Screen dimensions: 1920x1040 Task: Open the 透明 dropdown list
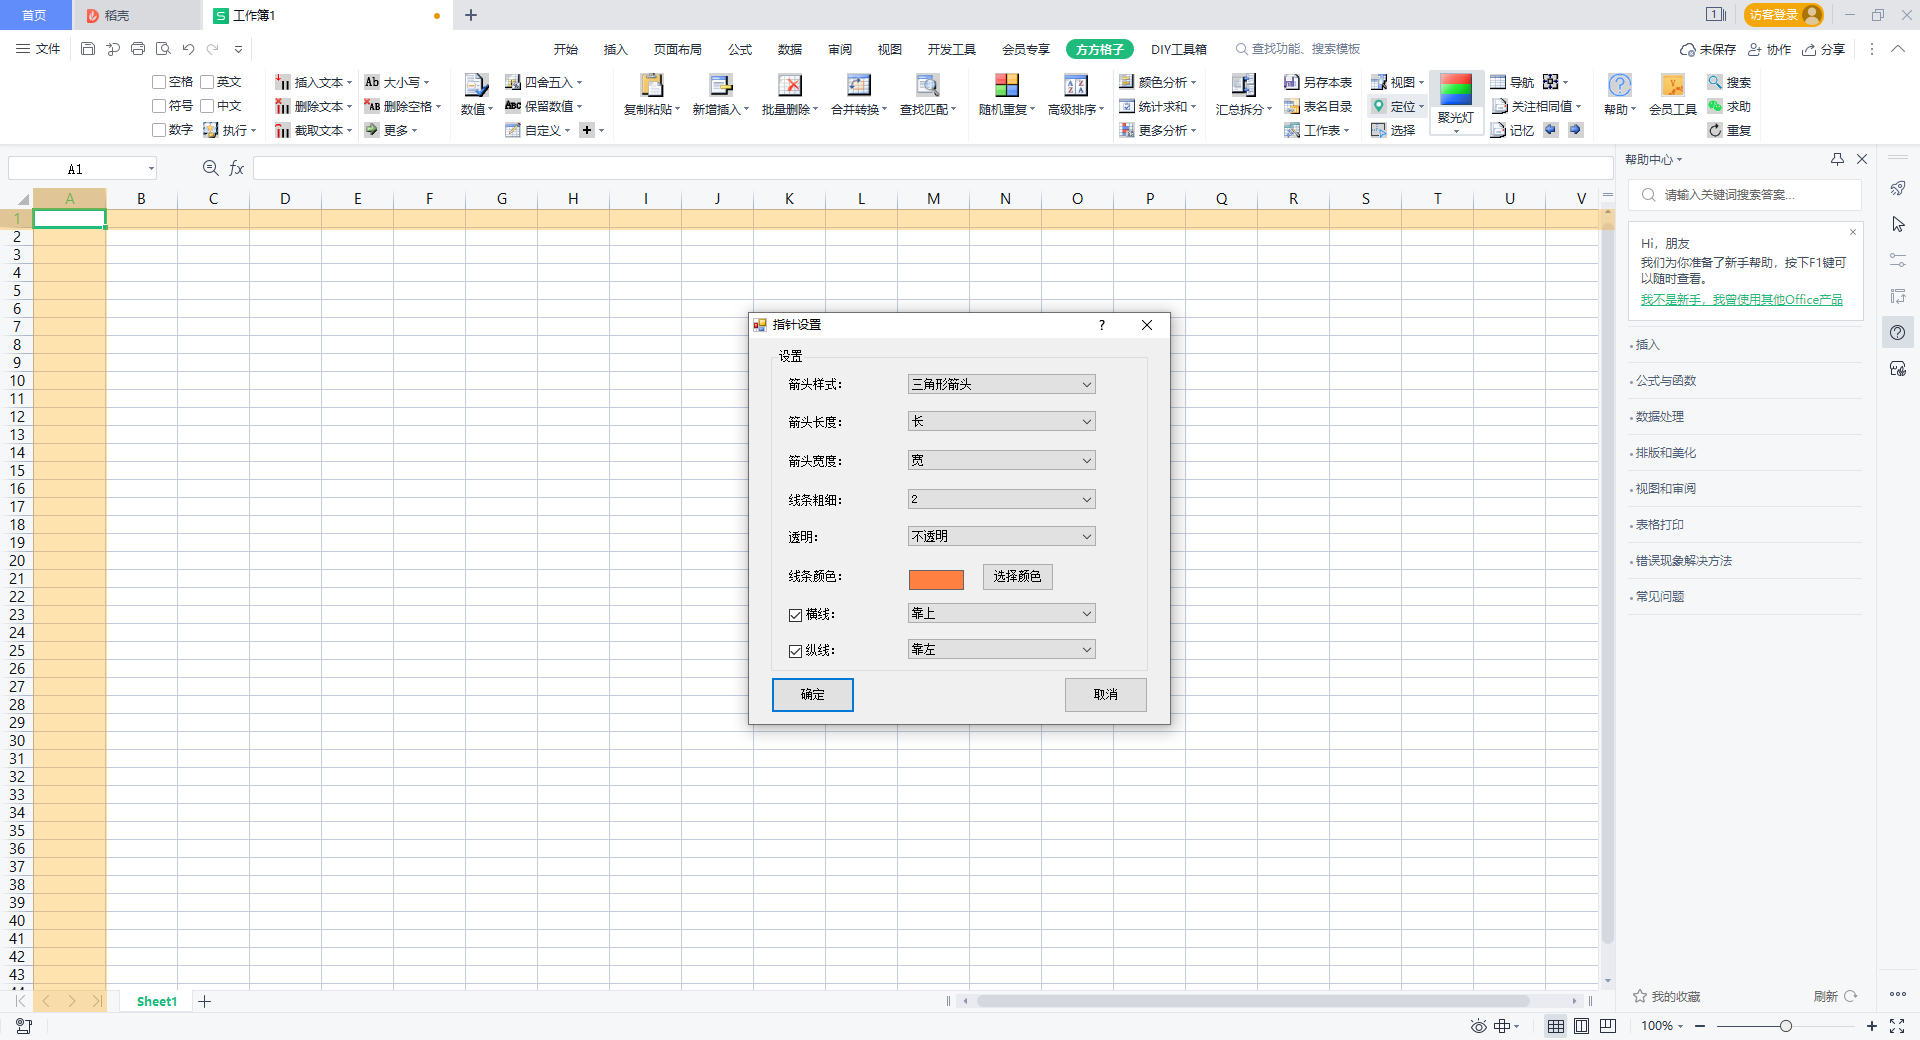click(1001, 537)
